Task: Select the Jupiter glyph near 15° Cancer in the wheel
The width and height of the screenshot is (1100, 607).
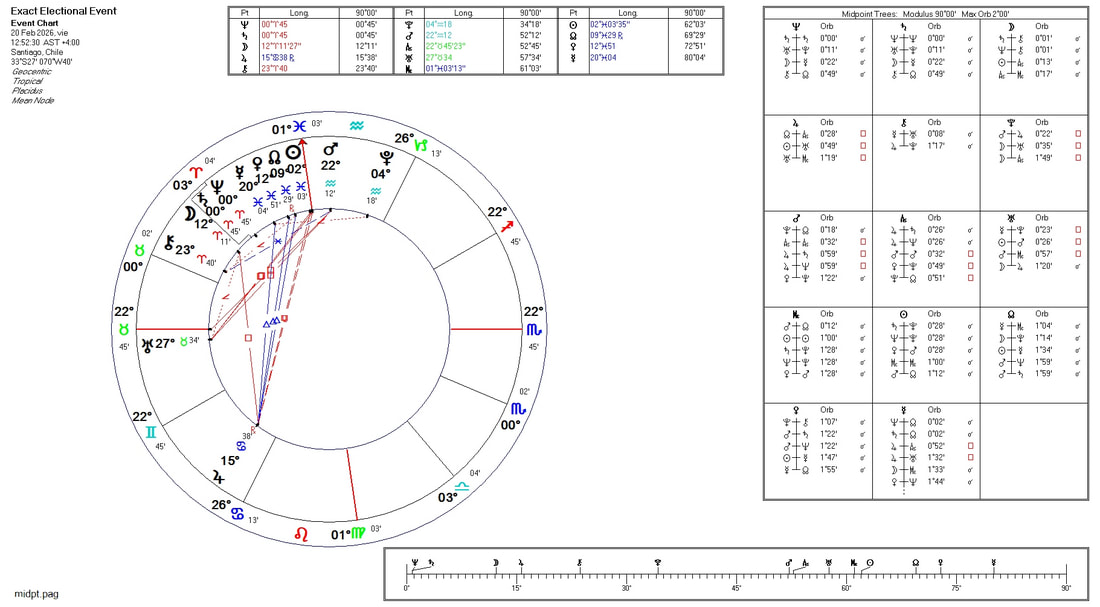Action: coord(218,477)
